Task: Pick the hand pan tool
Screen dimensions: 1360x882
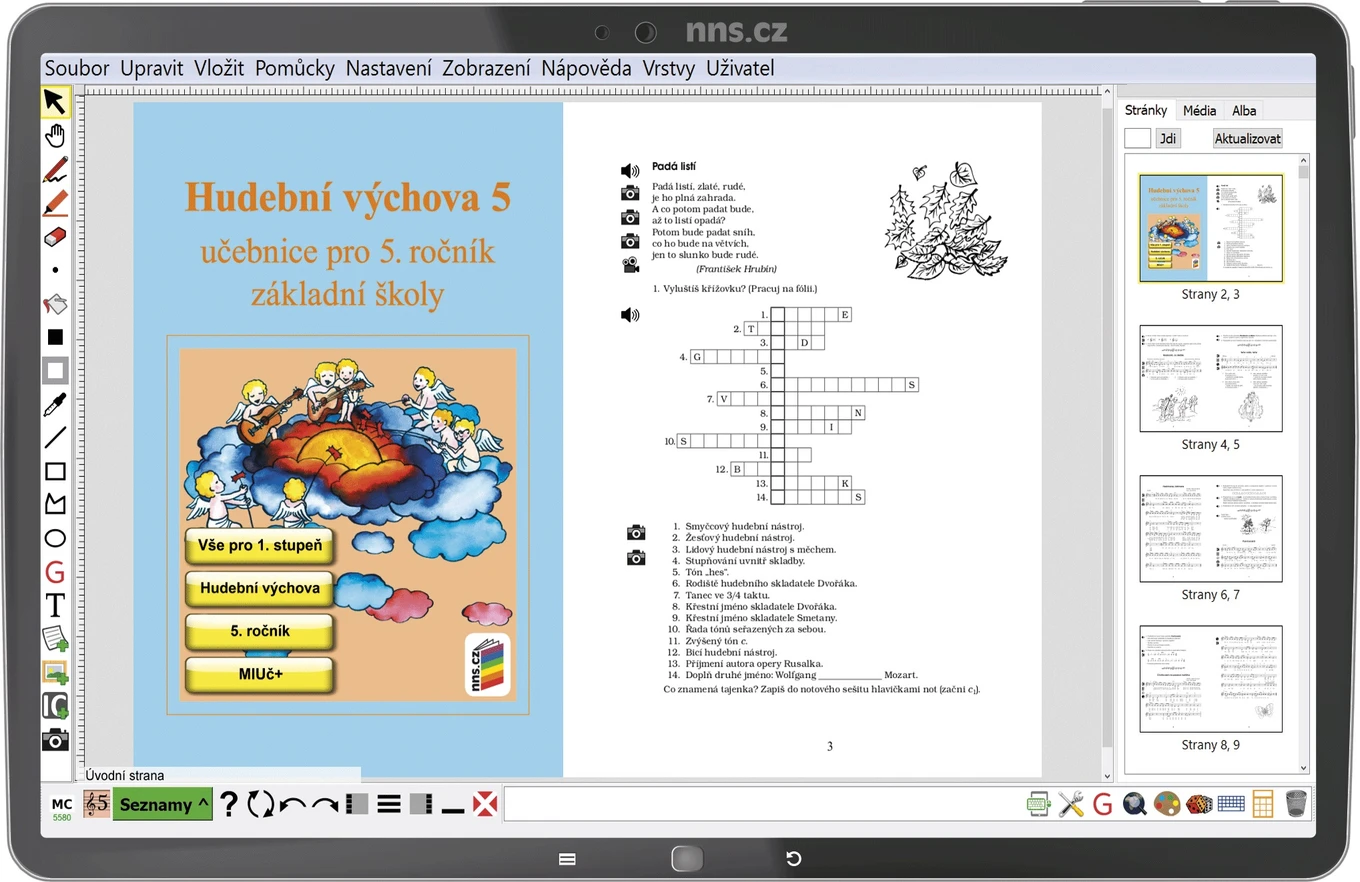Action: pos(55,135)
